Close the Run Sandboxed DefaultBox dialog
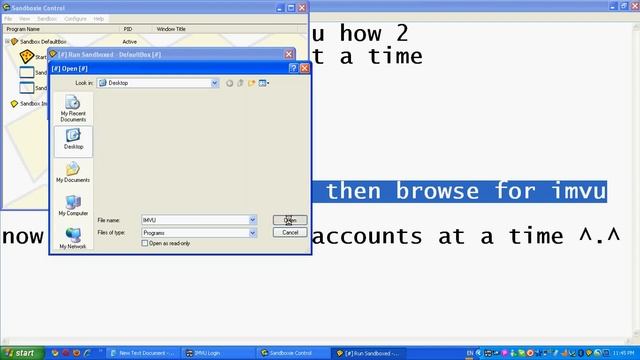This screenshot has height=360, width=640. click(x=289, y=54)
